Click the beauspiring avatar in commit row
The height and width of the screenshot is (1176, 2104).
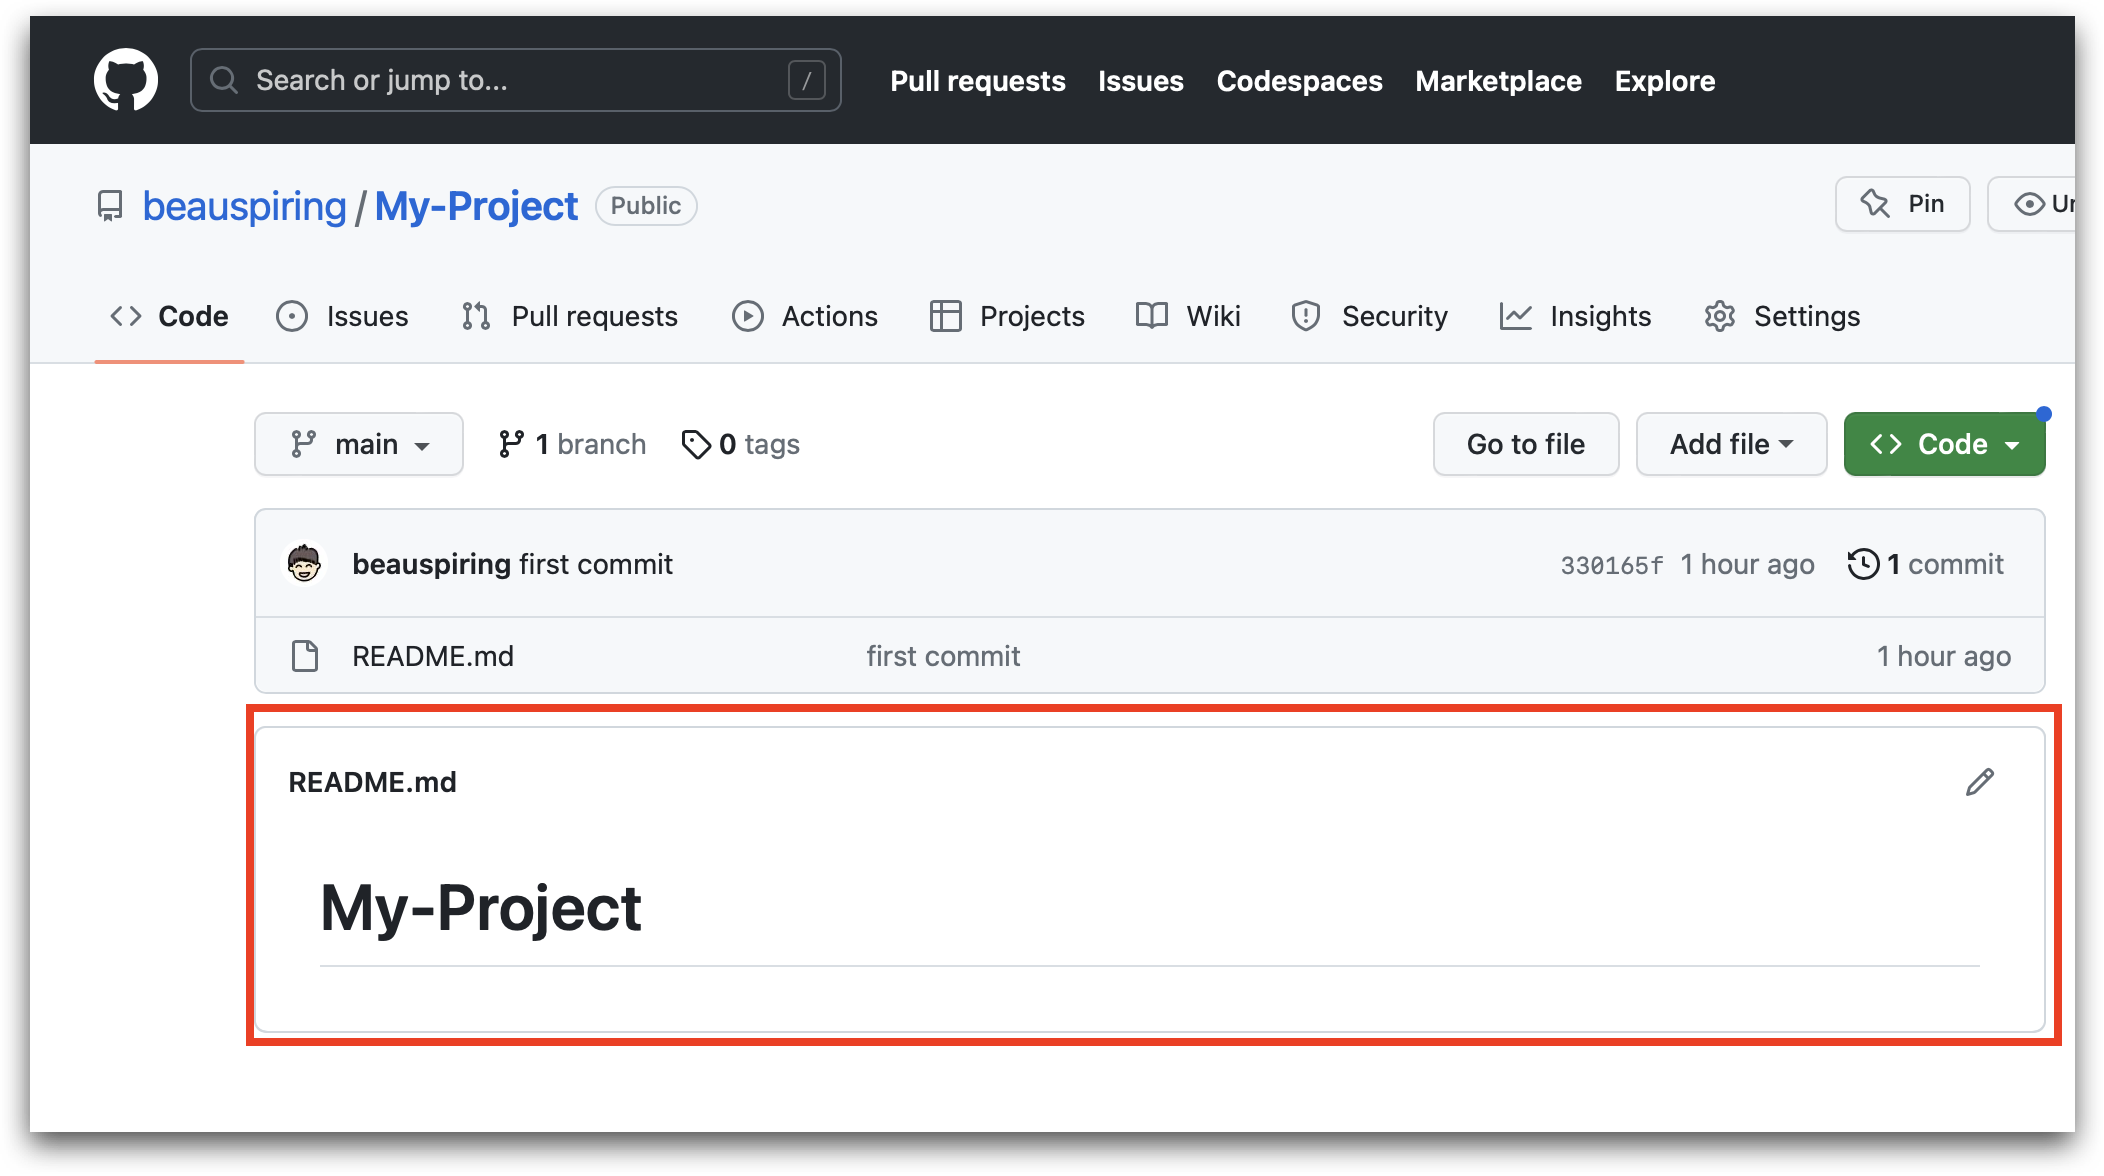(x=304, y=564)
